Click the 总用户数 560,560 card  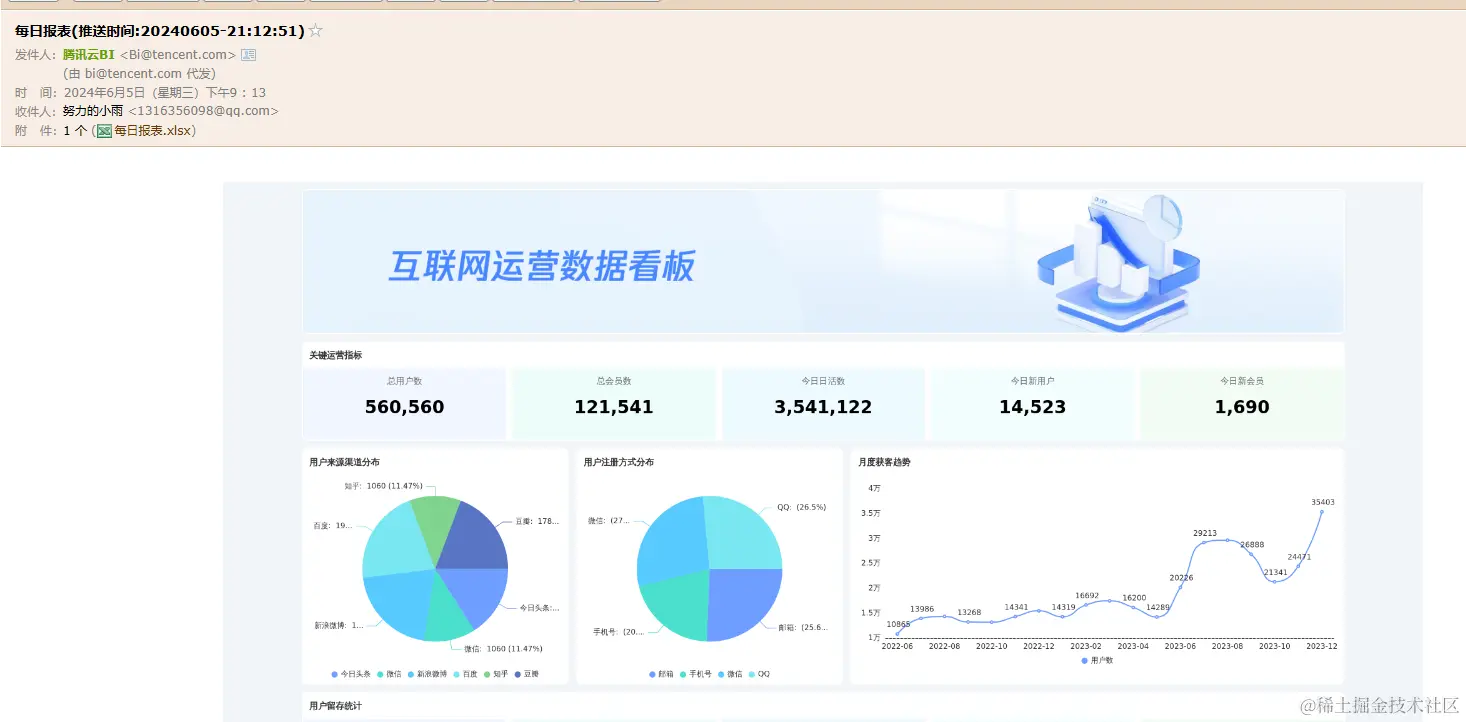404,403
